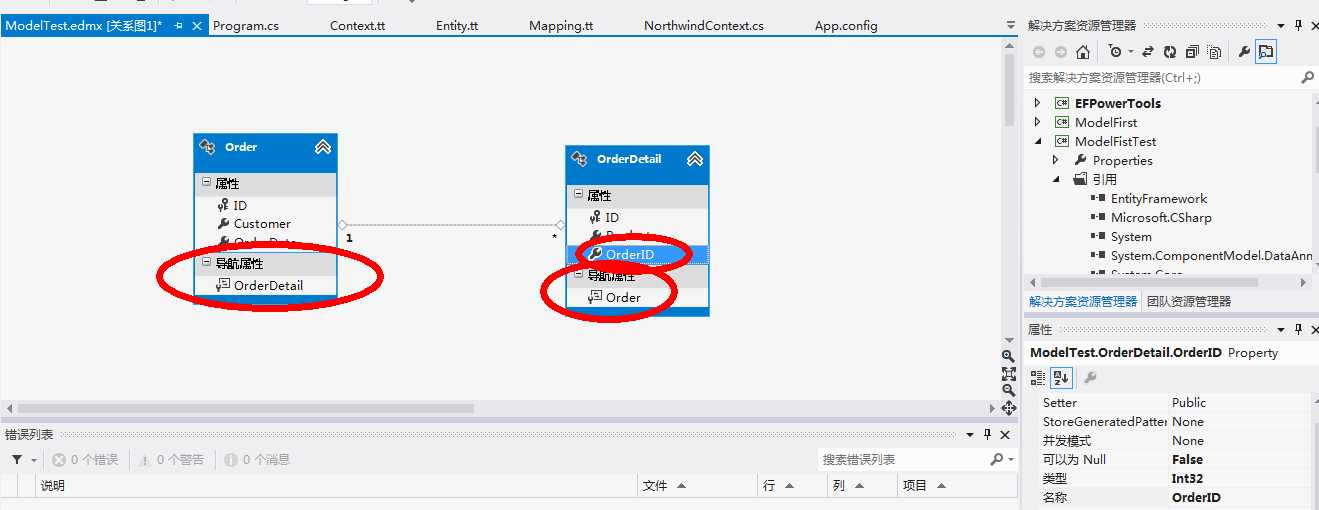Click the Back arrow in Solution Explorer toolbar
The height and width of the screenshot is (510, 1319).
tap(1039, 52)
